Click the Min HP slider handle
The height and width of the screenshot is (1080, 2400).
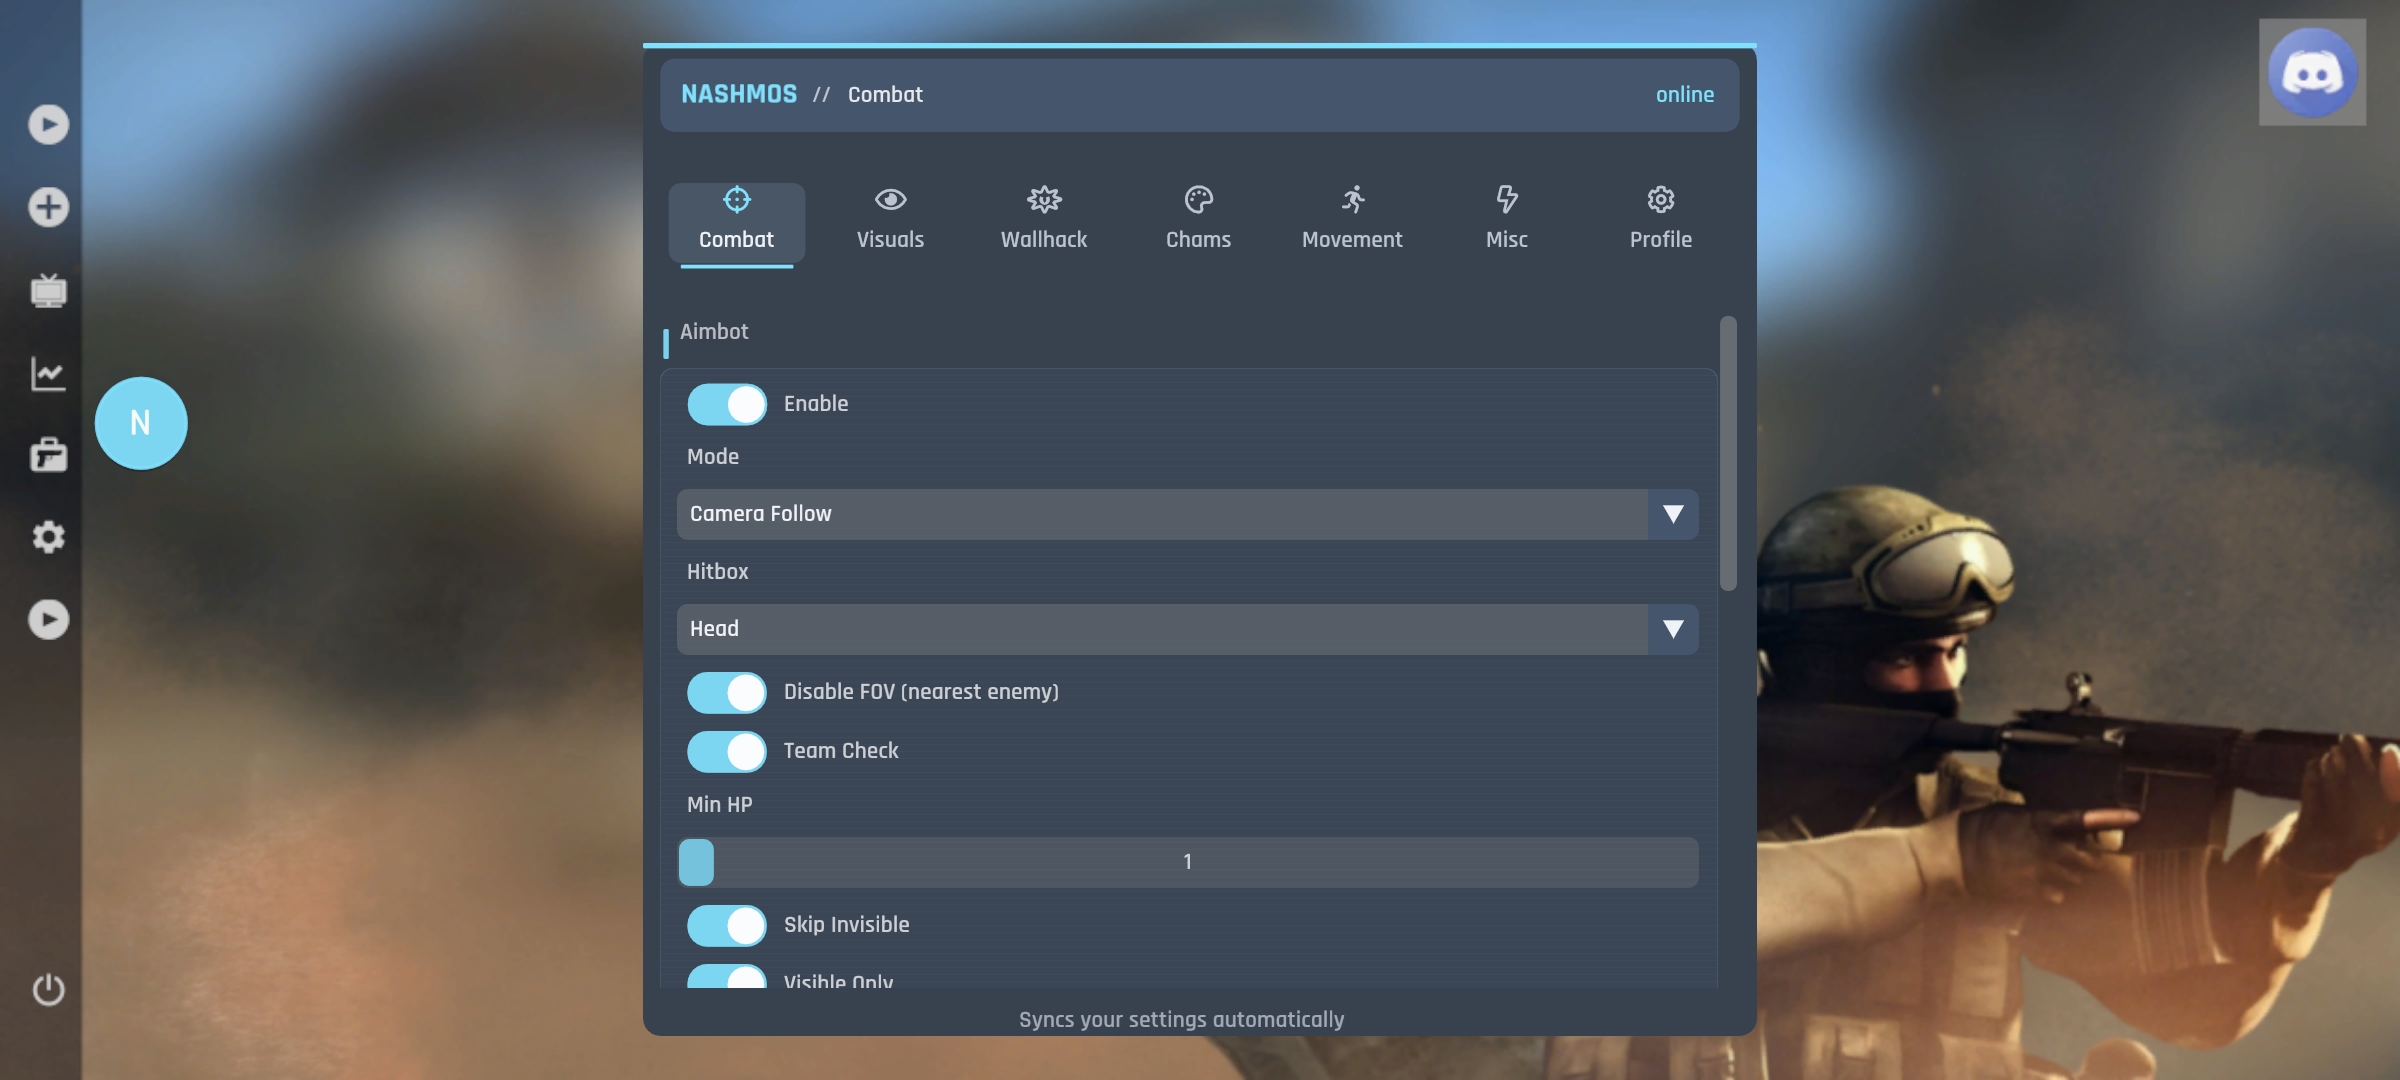tap(696, 862)
